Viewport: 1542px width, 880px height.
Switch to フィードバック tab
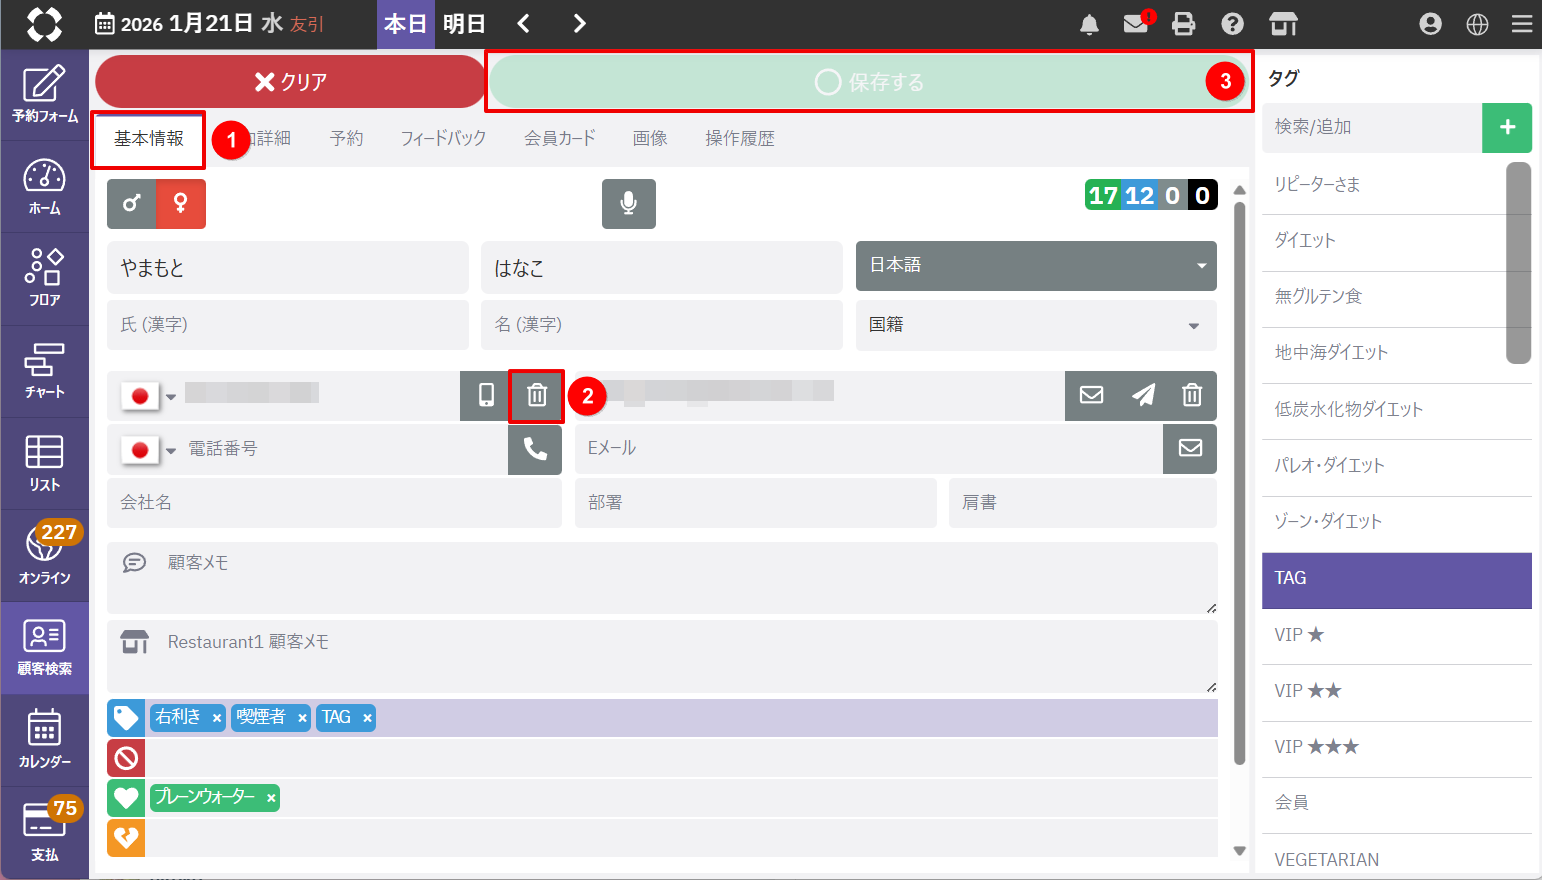pyautogui.click(x=443, y=139)
